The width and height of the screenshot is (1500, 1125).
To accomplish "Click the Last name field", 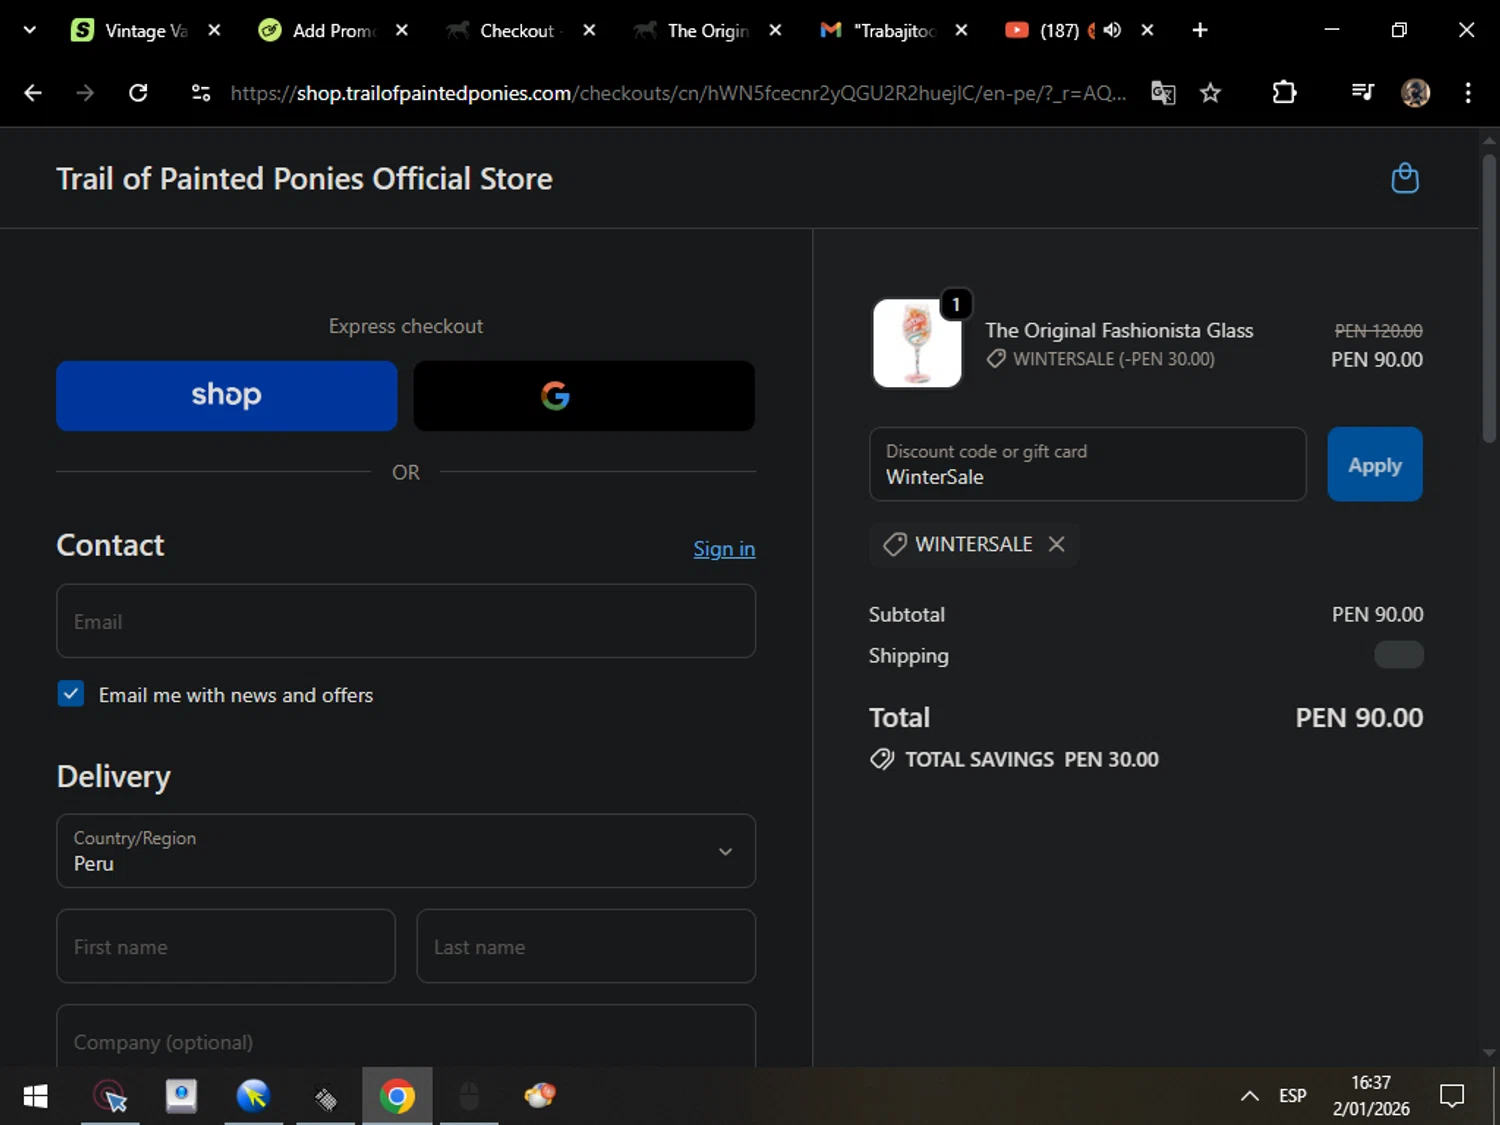I will coord(586,946).
